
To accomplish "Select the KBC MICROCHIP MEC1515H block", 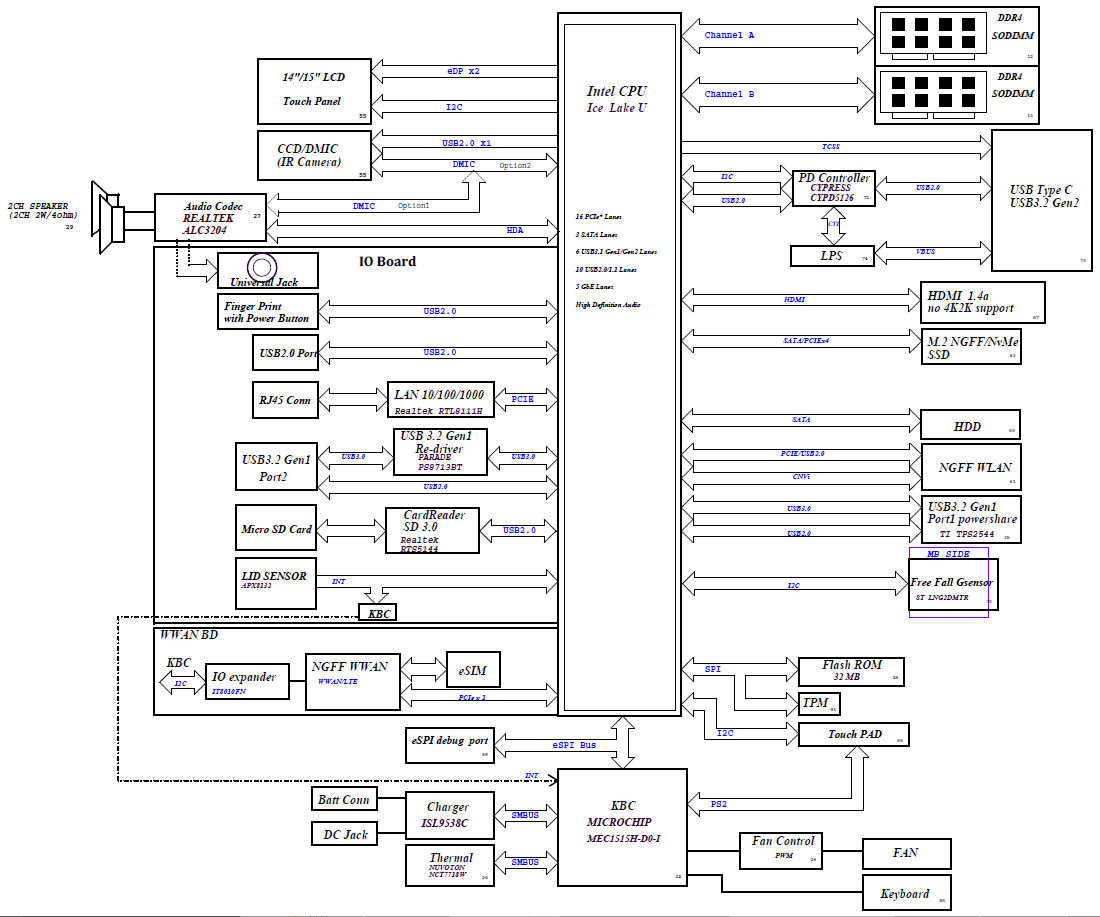I will (622, 828).
